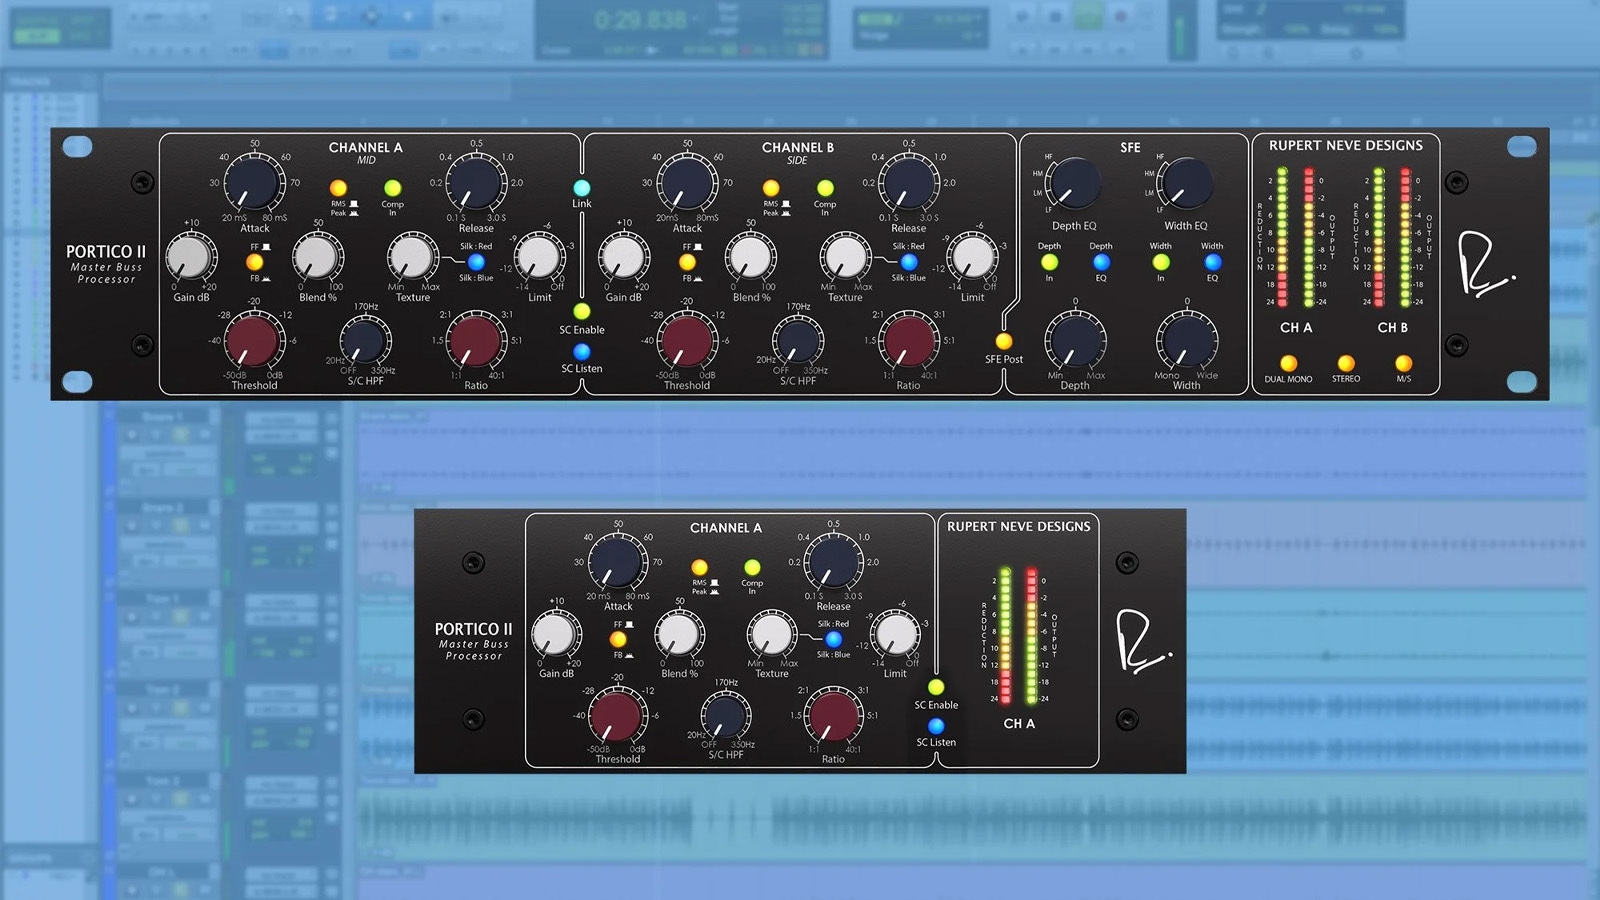Toggle Channel B Comp In button

point(825,188)
